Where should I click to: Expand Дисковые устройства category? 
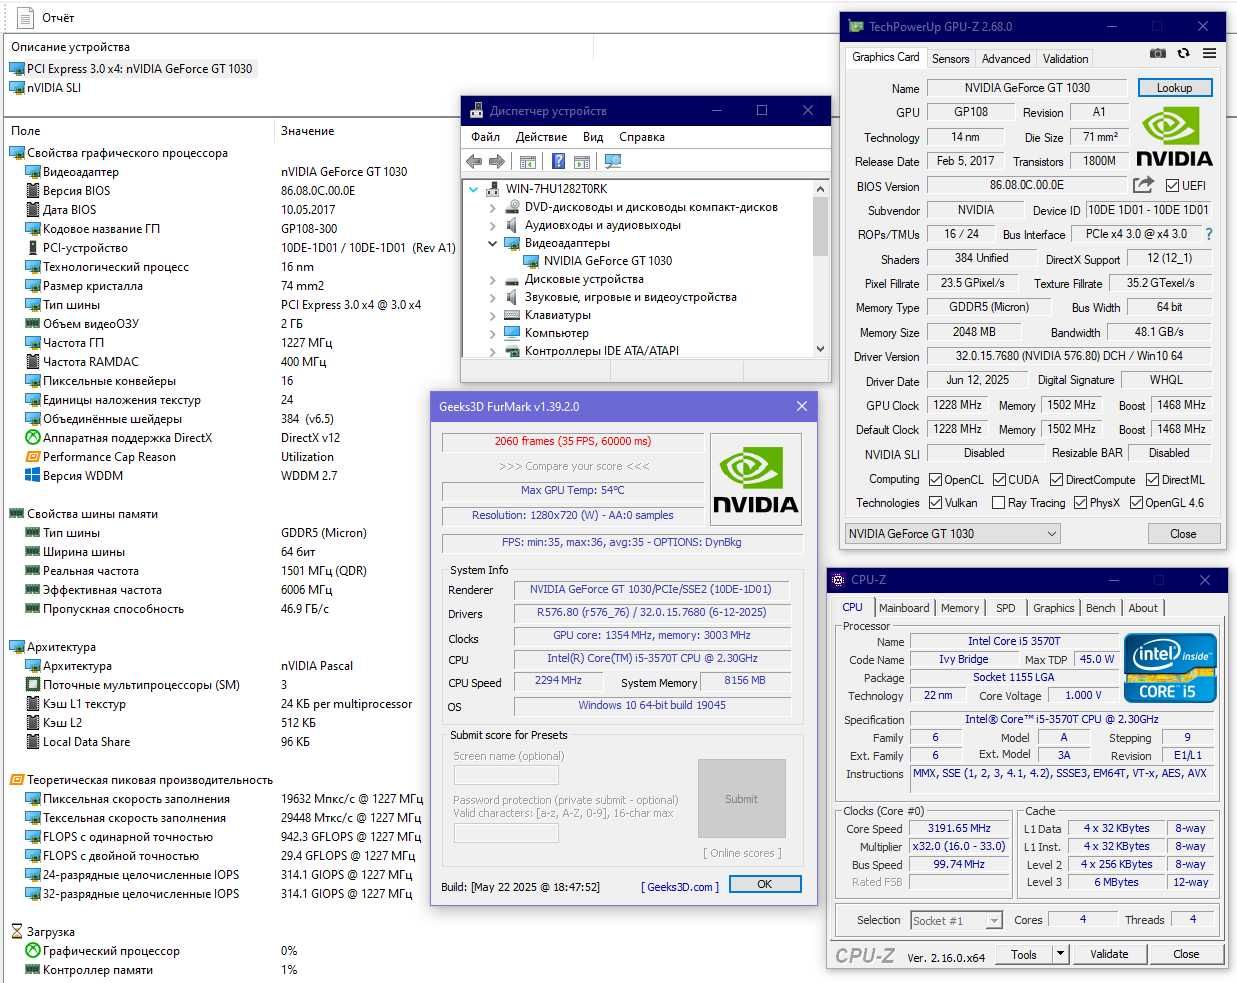(492, 279)
